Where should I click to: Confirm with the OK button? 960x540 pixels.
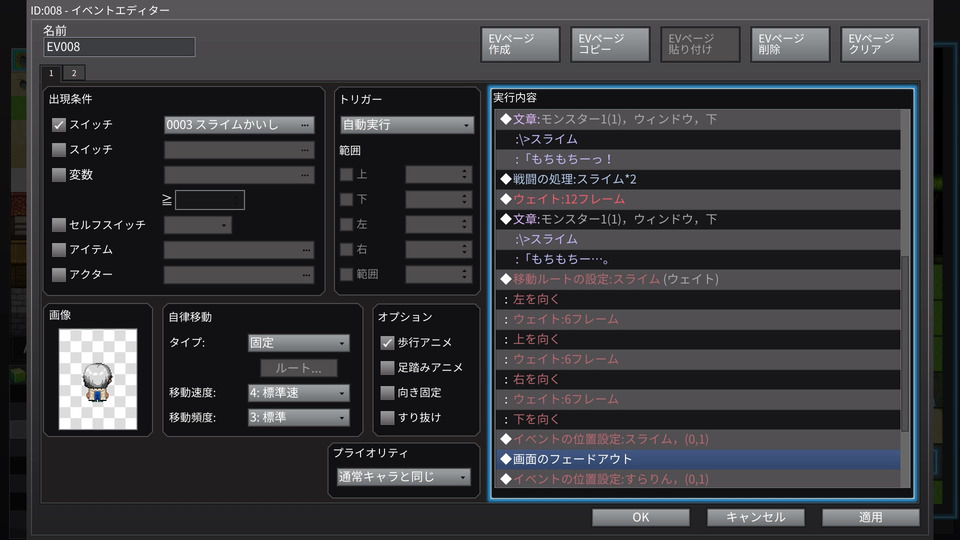tap(641, 517)
